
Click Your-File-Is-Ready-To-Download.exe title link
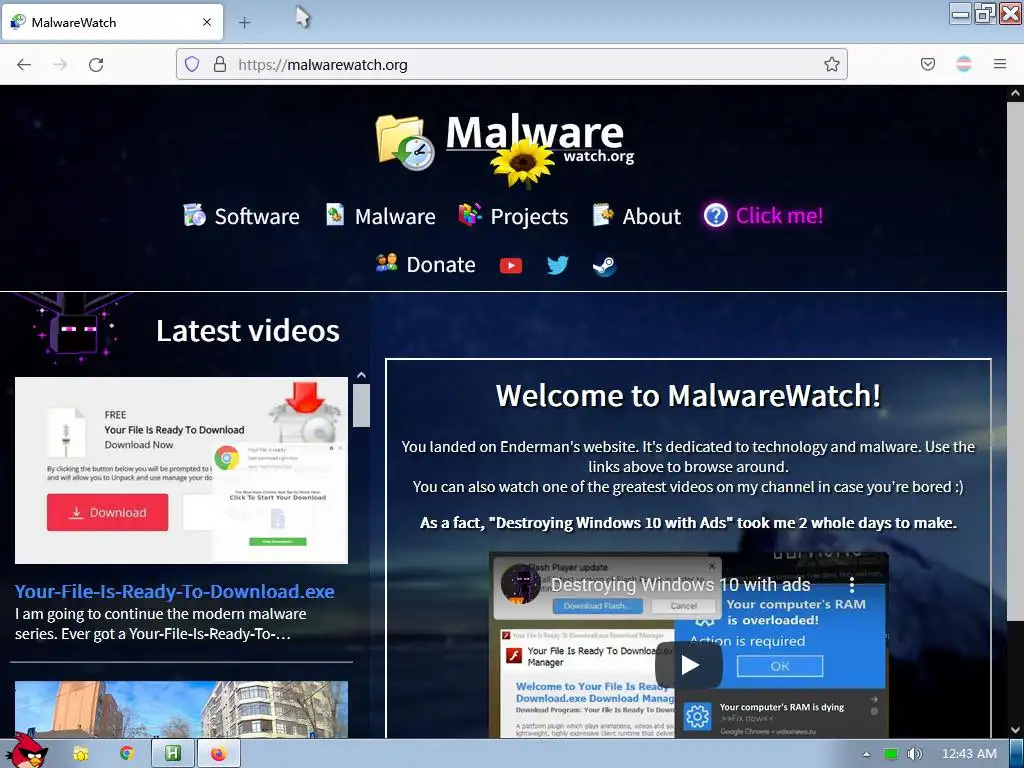174,591
